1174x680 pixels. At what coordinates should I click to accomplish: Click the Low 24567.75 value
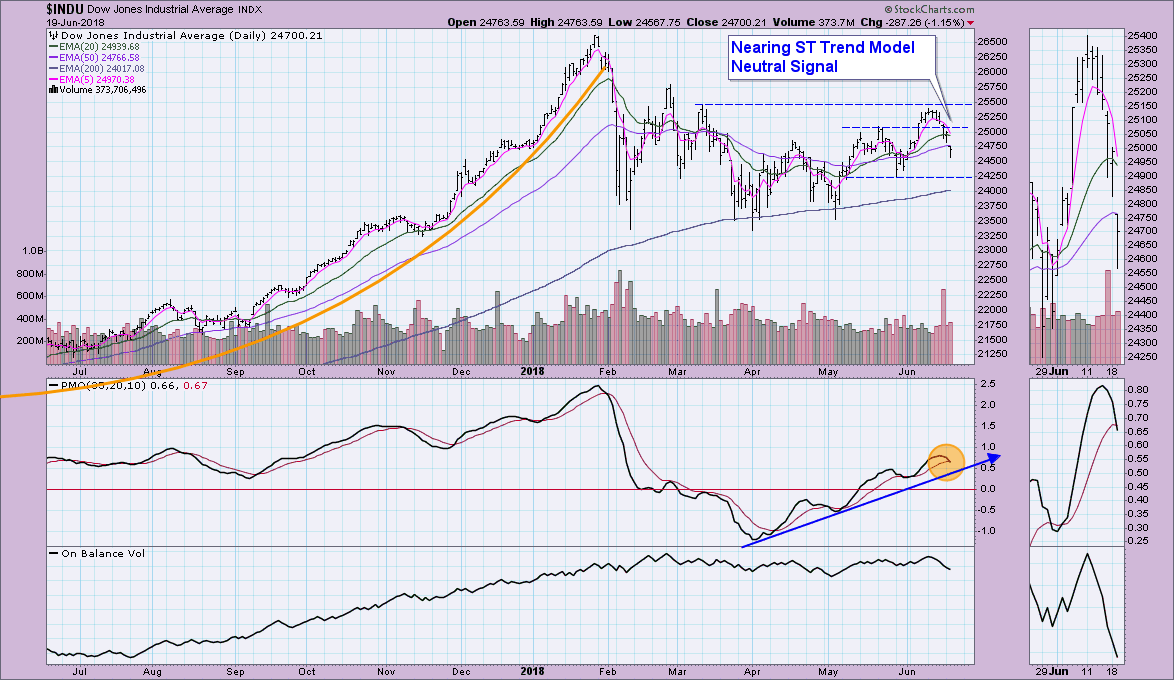[x=644, y=22]
